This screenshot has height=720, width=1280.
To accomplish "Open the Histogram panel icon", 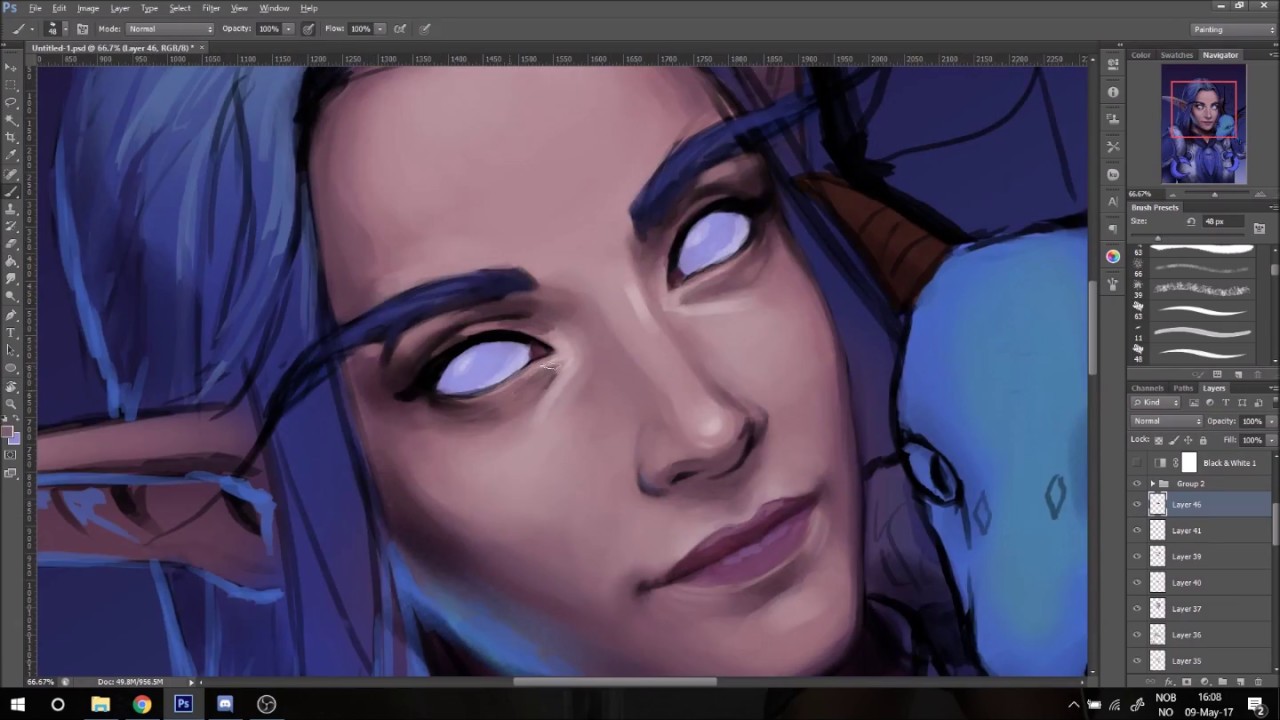I will click(1113, 118).
